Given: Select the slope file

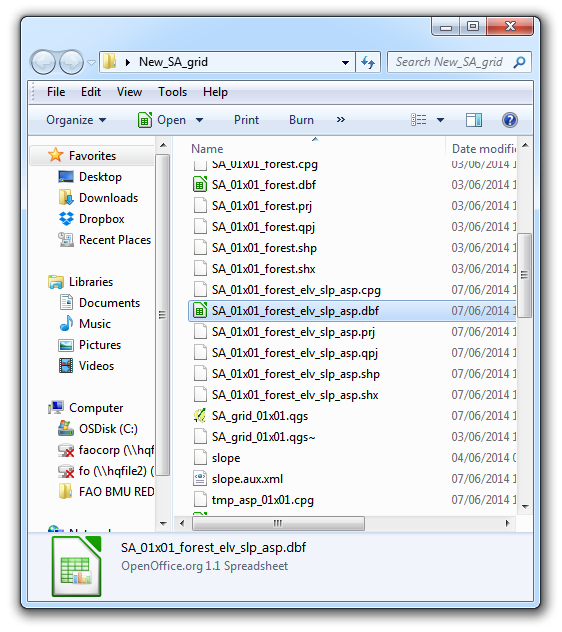Looking at the screenshot, I should coord(226,457).
